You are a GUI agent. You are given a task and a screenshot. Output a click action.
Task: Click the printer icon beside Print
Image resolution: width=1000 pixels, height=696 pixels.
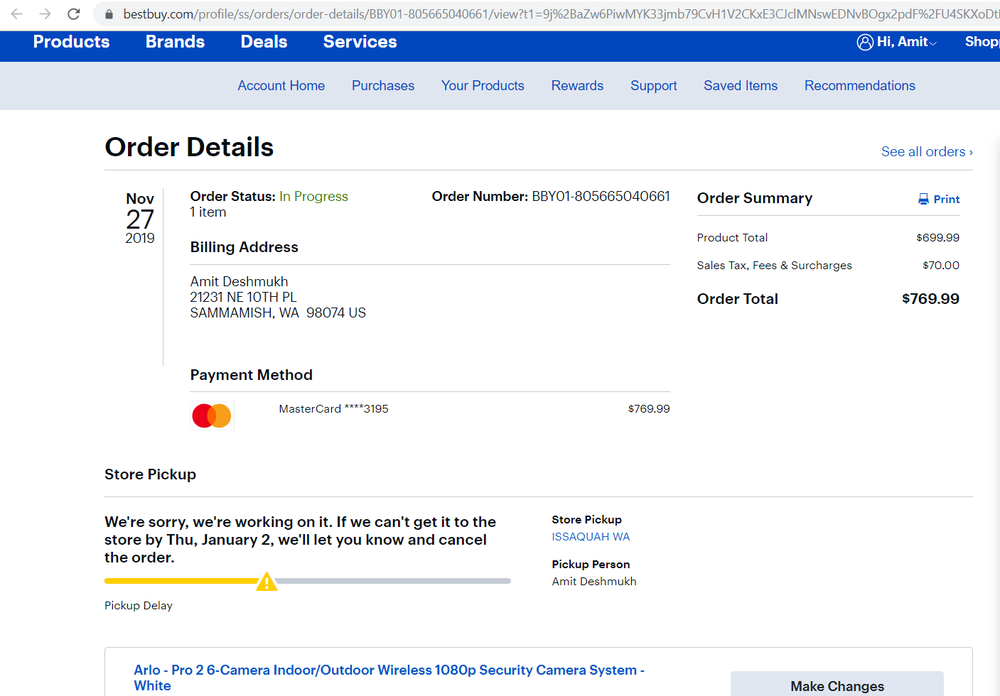[923, 199]
